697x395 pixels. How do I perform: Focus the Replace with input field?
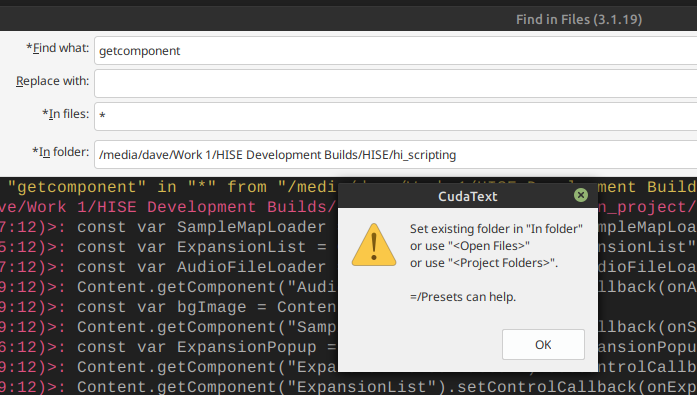click(396, 83)
